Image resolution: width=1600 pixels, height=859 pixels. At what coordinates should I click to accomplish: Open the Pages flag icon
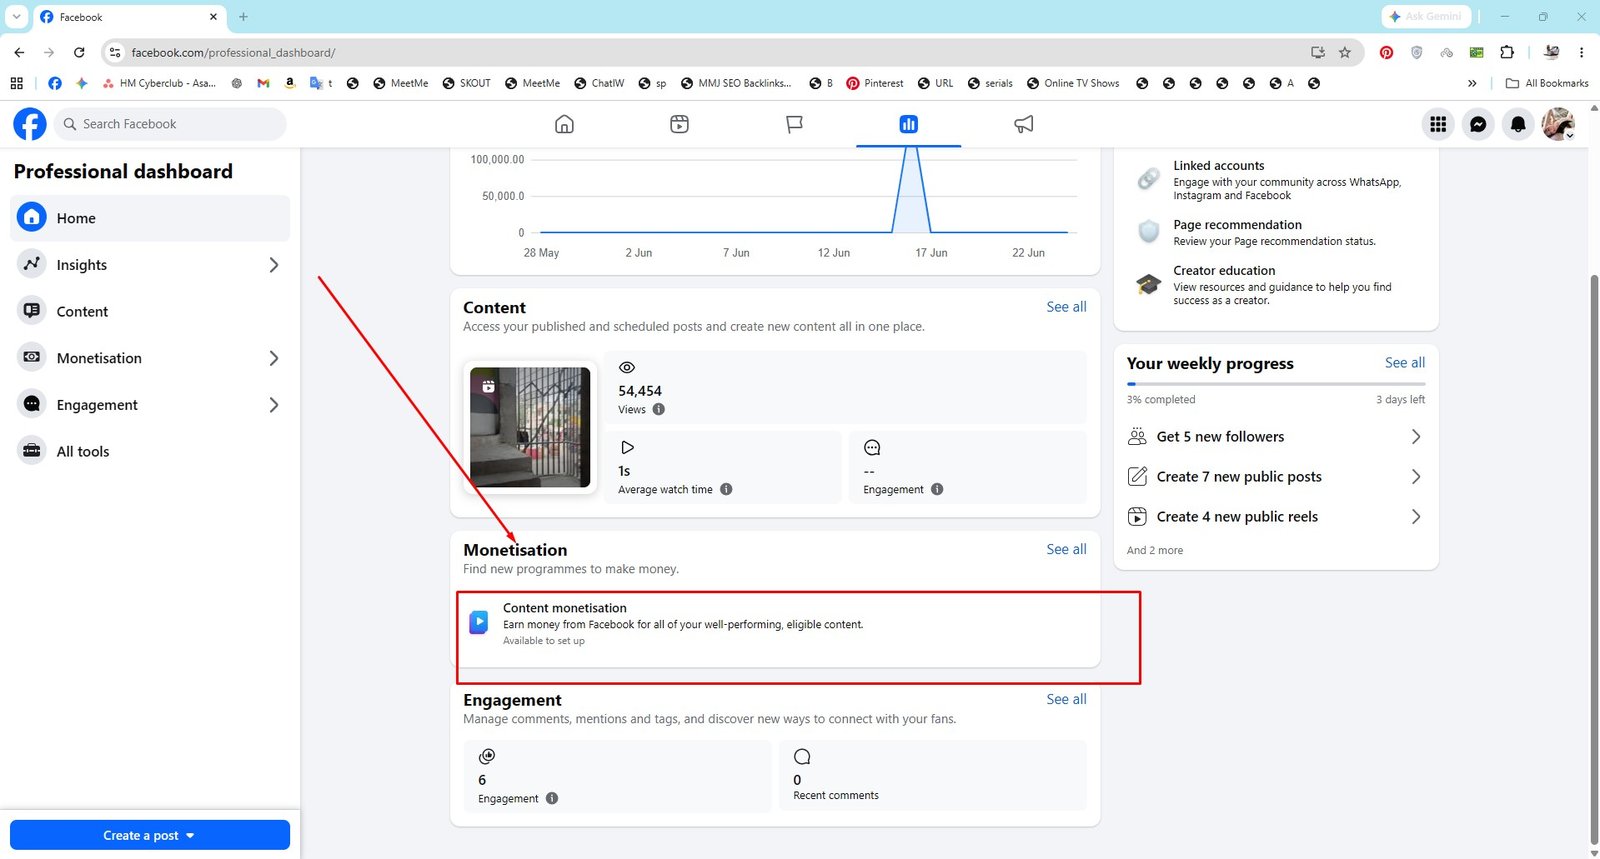(x=794, y=124)
